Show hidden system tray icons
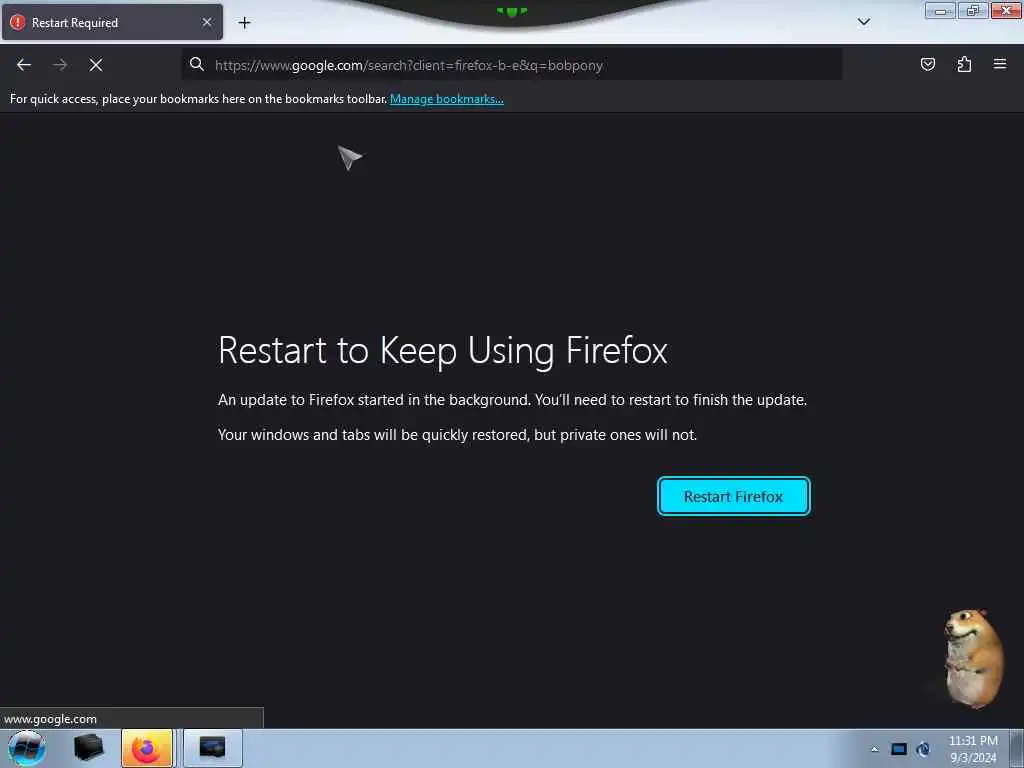Image resolution: width=1024 pixels, height=768 pixels. (x=874, y=749)
